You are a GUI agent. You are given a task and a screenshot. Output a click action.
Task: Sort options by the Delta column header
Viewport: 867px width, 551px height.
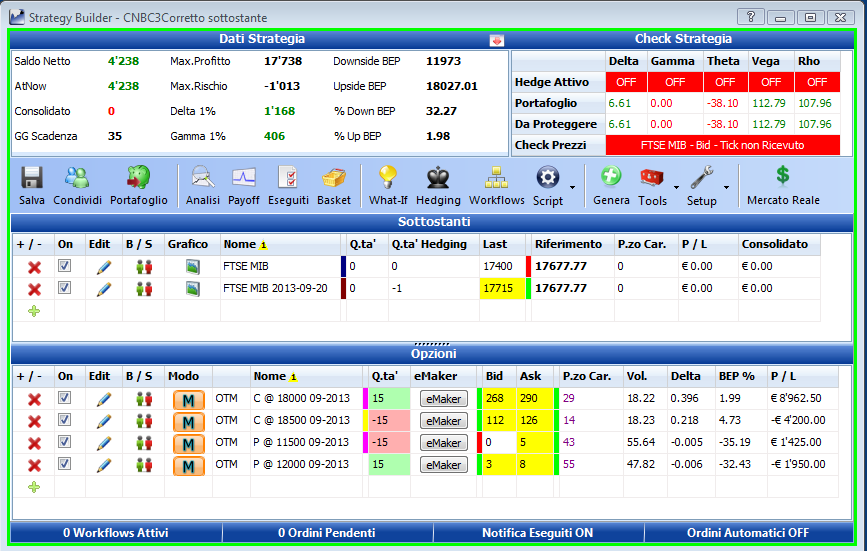coord(686,376)
